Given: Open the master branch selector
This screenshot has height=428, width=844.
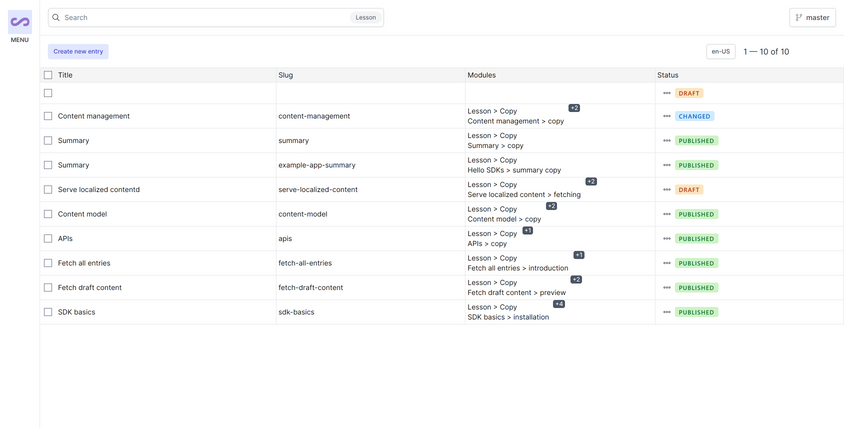Looking at the screenshot, I should (x=812, y=18).
